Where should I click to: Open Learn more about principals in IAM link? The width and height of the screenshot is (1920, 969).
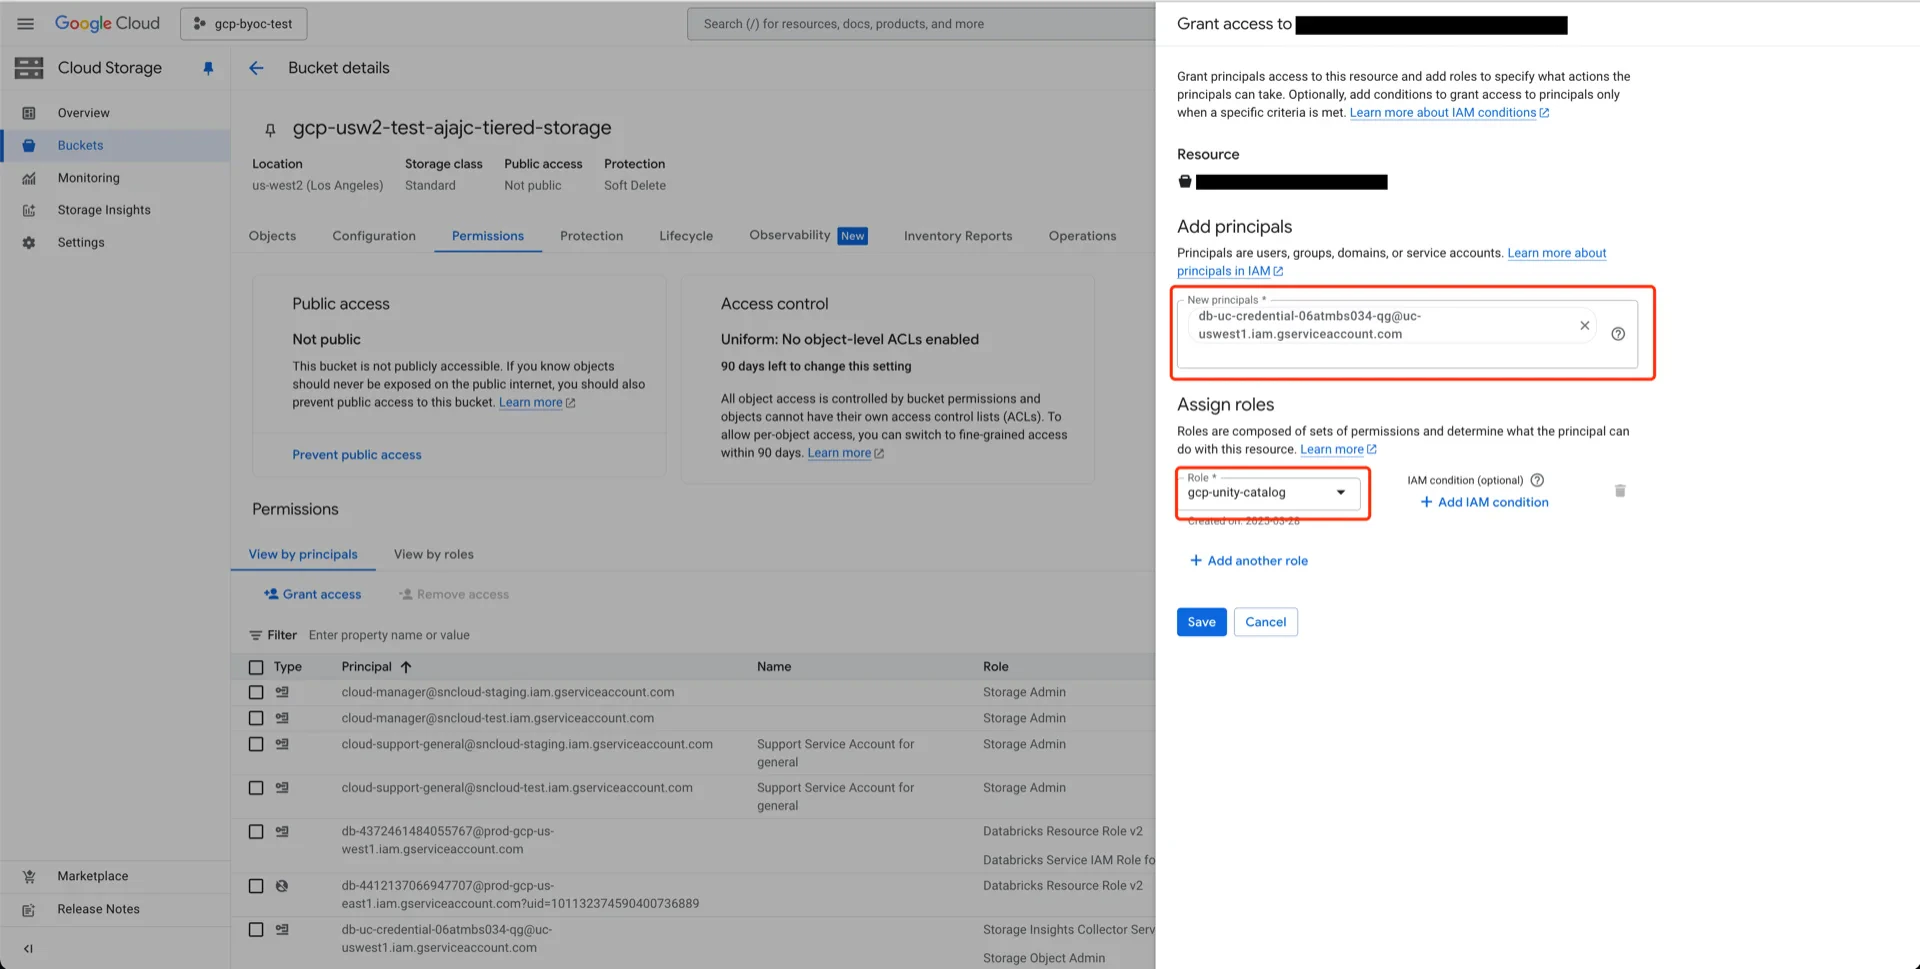[x=1392, y=262]
